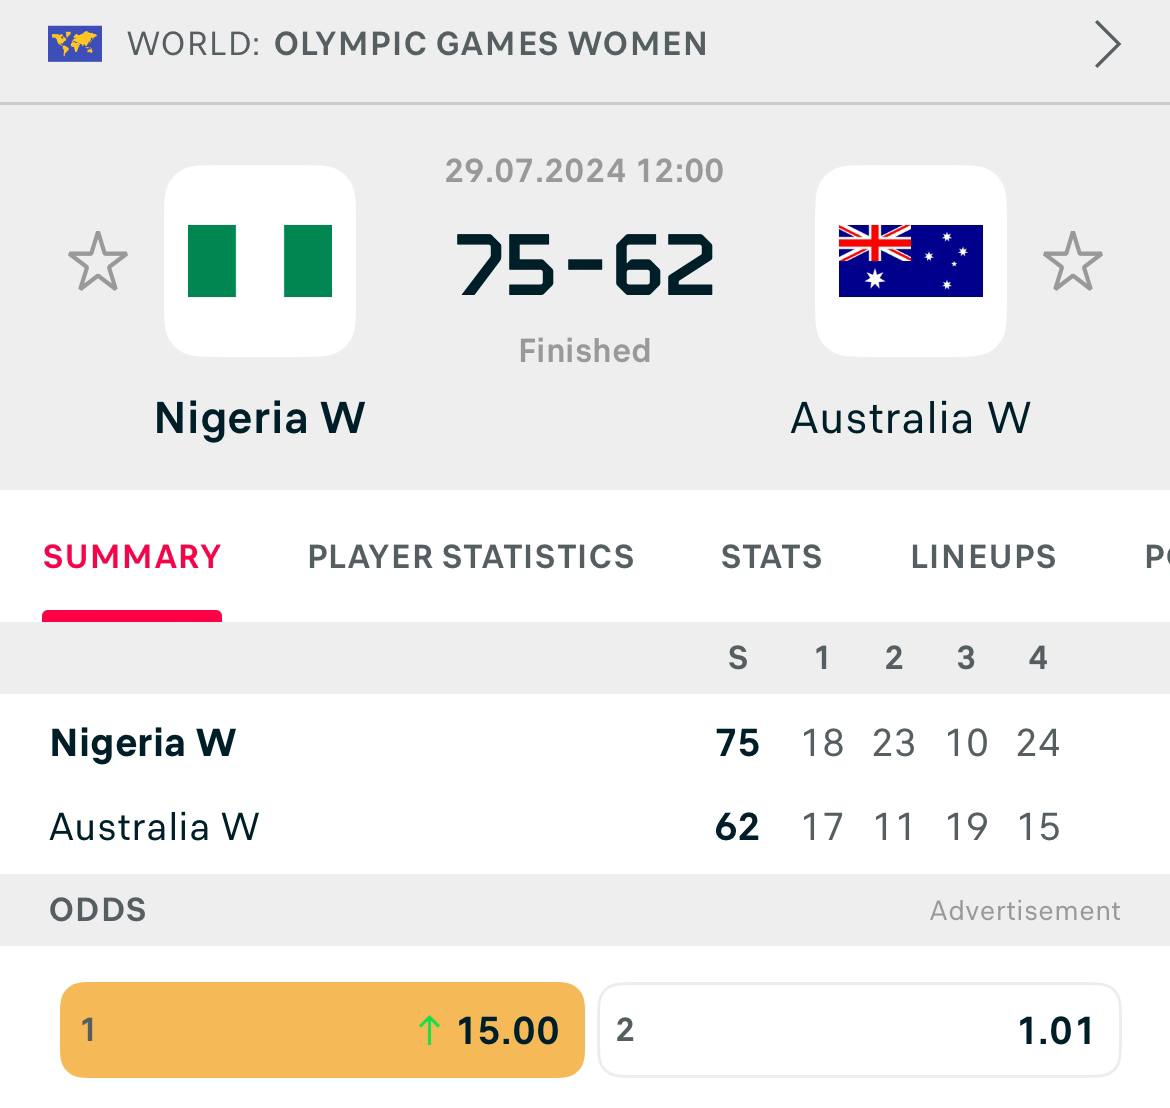Click the final score 75-62
This screenshot has height=1108, width=1170.
tap(585, 266)
